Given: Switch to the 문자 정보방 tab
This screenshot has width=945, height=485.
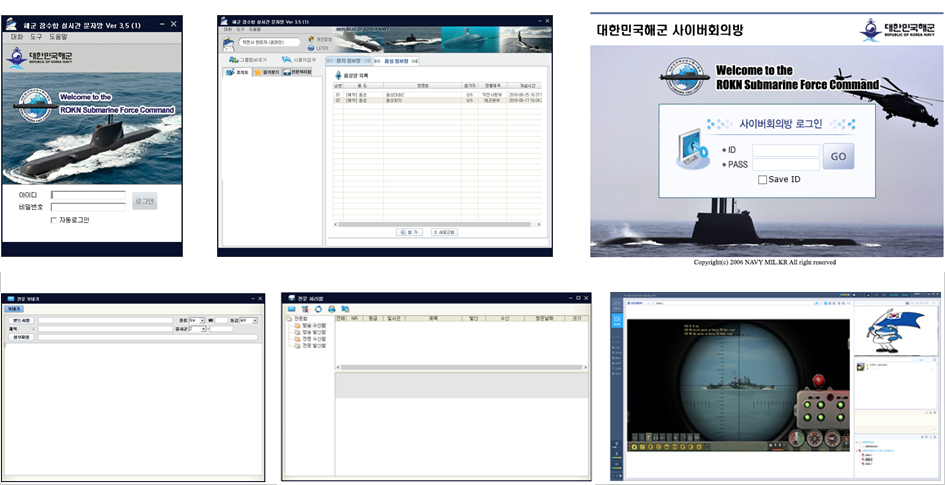Looking at the screenshot, I should [x=348, y=61].
